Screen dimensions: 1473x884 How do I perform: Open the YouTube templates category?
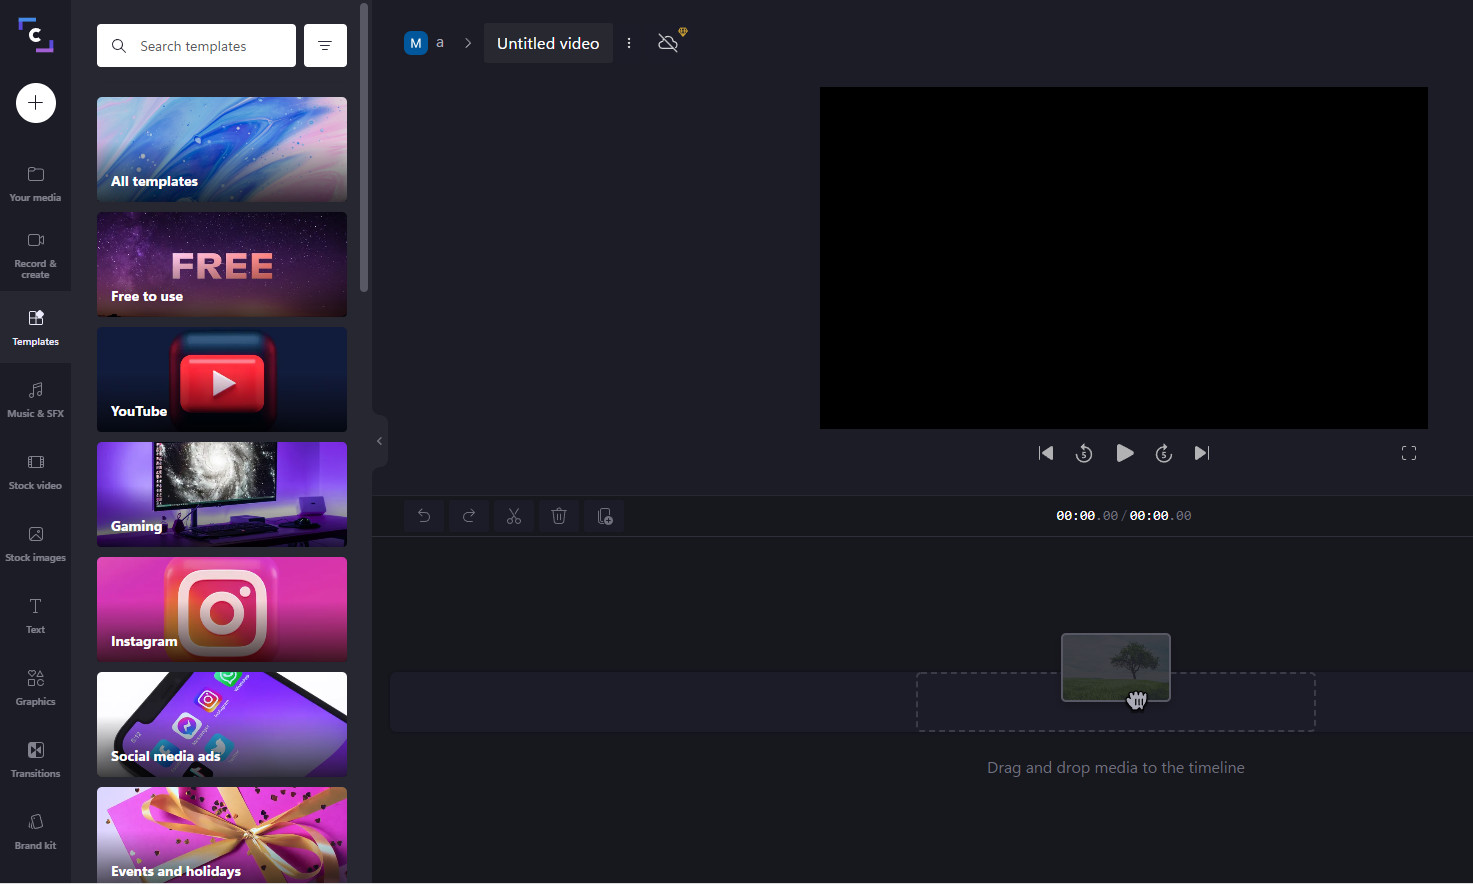[222, 380]
